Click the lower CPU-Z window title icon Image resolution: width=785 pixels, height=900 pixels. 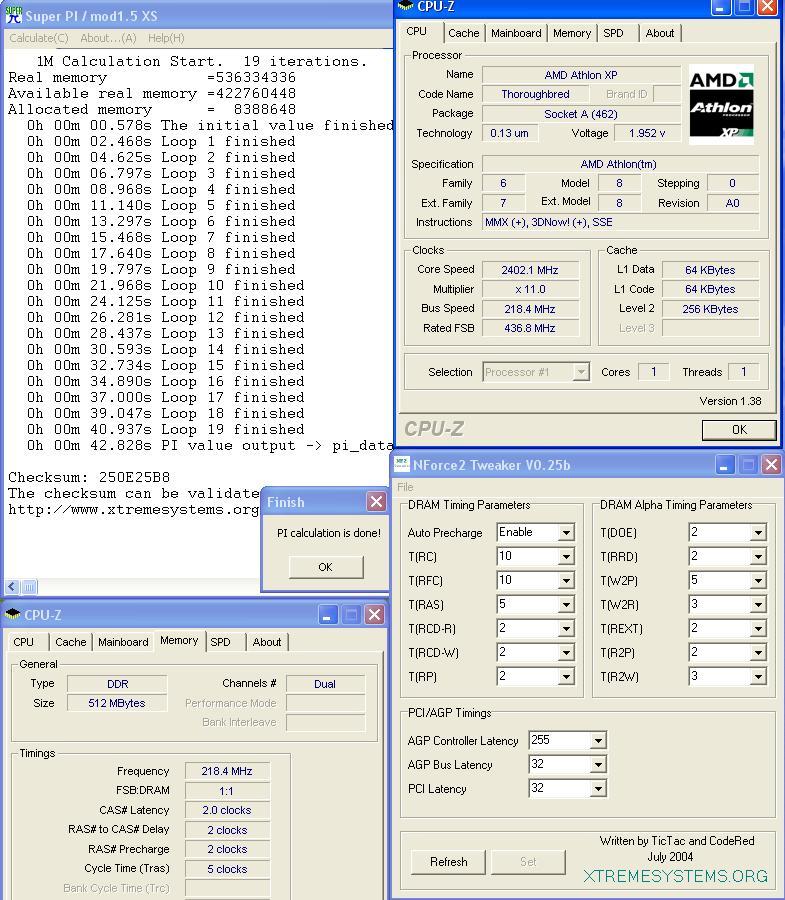click(13, 614)
